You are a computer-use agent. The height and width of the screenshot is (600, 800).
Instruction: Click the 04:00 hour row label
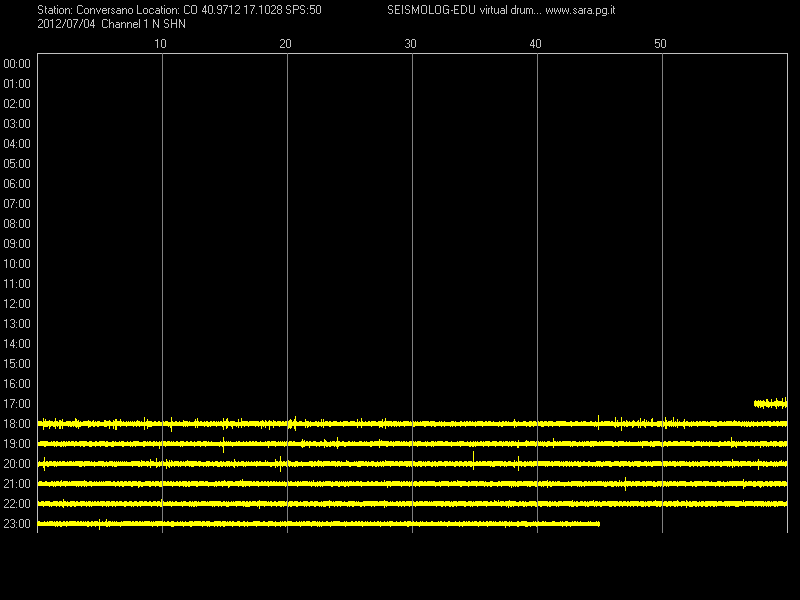coord(17,144)
